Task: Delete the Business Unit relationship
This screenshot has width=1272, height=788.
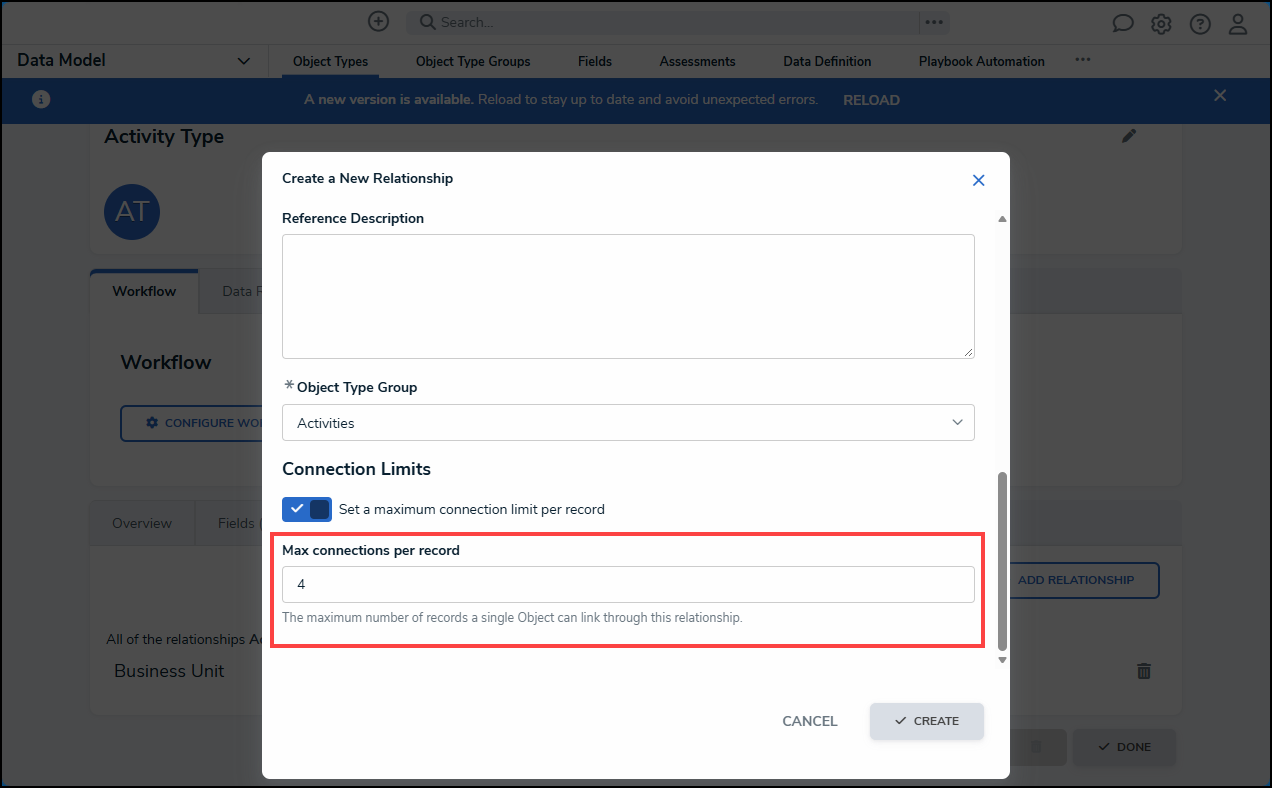Action: 1144,671
